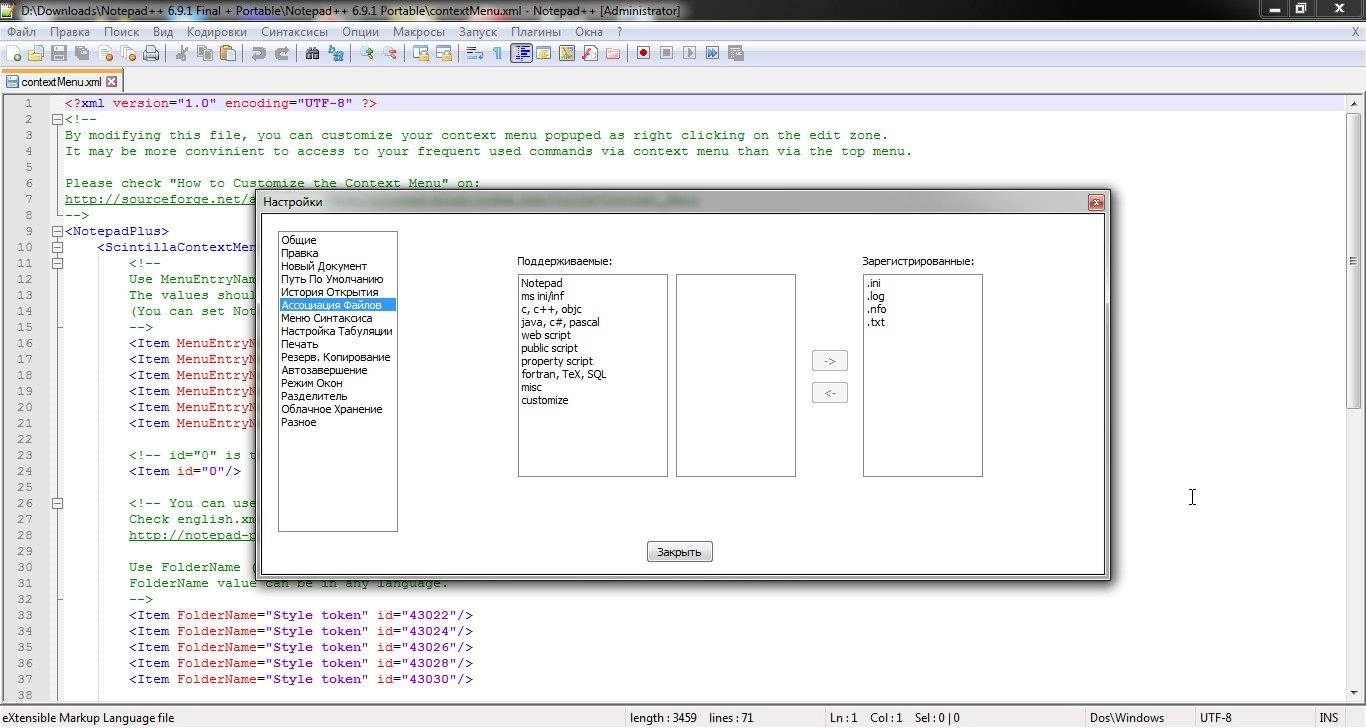The width and height of the screenshot is (1366, 728).
Task: Select Общие in the settings list
Action: click(x=337, y=240)
